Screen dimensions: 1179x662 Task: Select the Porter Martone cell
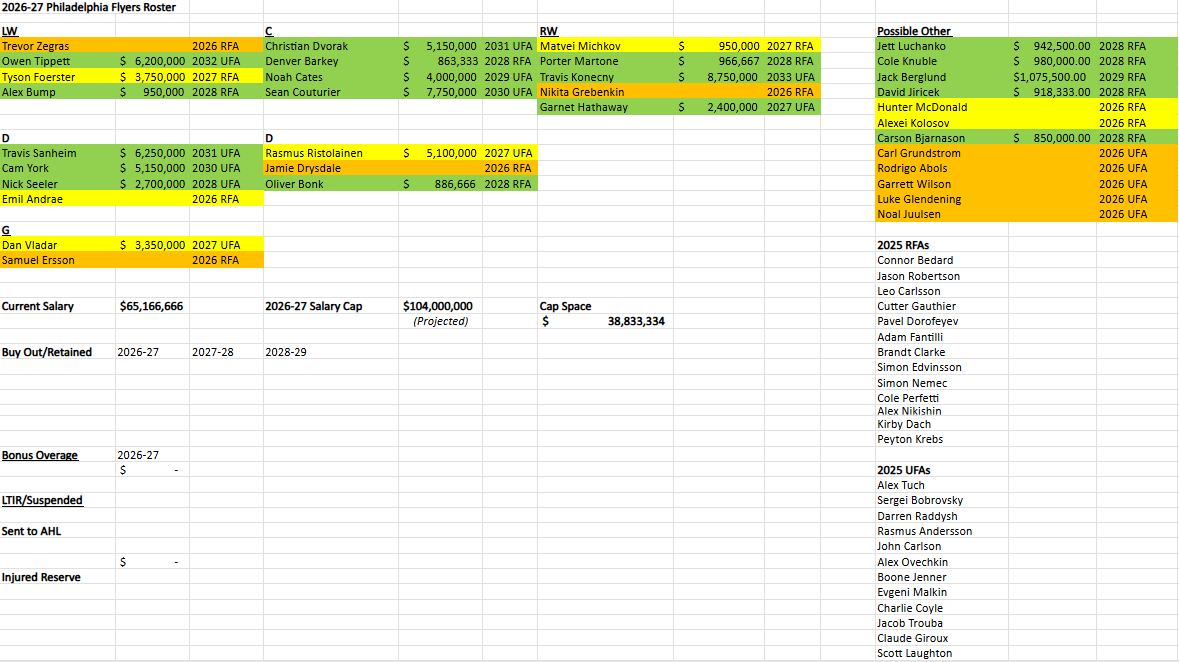coord(606,61)
